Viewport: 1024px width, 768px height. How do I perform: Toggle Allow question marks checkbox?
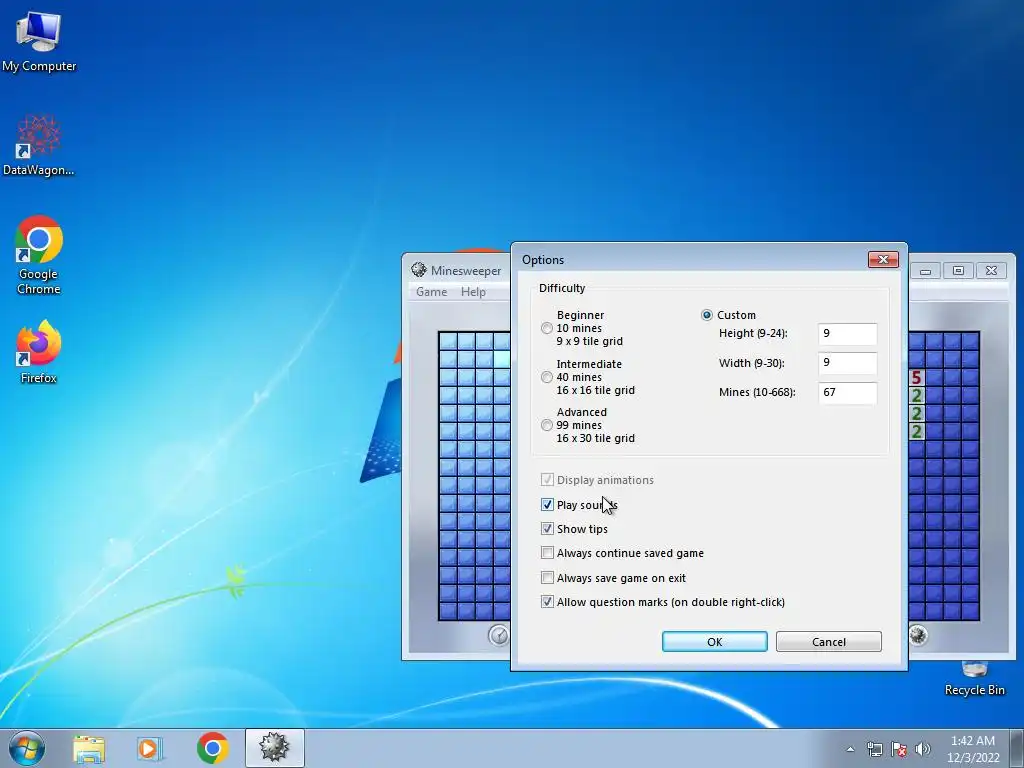click(547, 601)
